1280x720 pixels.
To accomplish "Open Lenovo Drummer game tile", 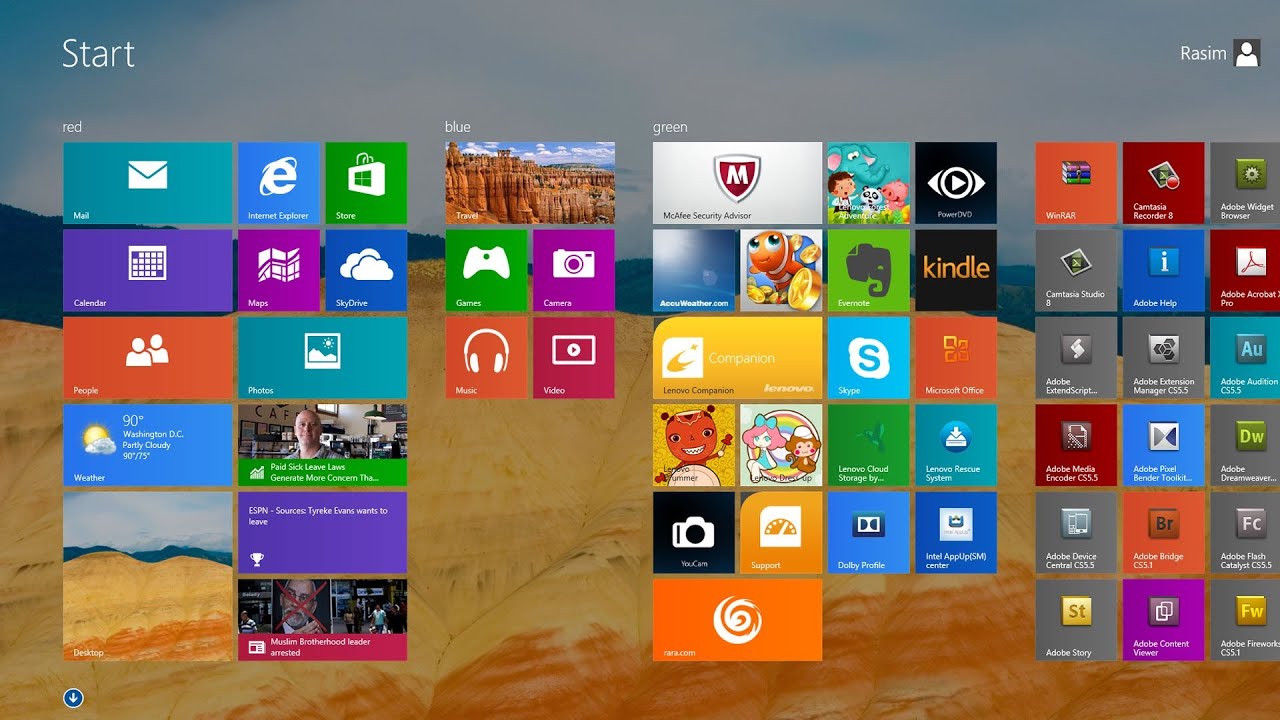I will click(694, 445).
